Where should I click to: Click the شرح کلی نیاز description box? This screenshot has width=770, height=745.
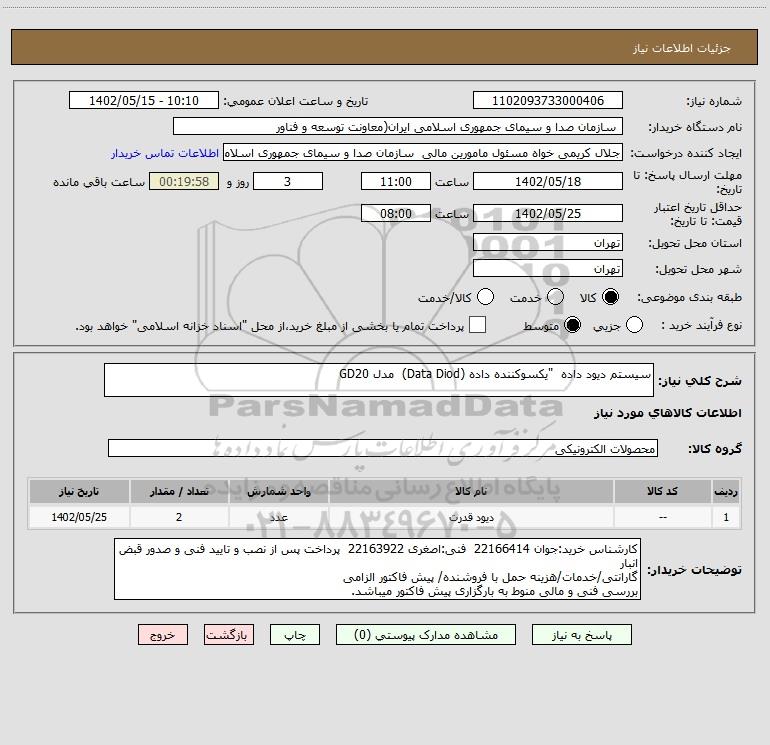379,380
